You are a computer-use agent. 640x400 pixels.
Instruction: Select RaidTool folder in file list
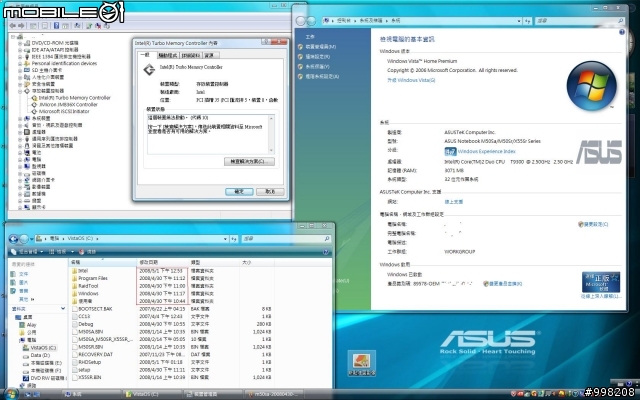point(88,286)
